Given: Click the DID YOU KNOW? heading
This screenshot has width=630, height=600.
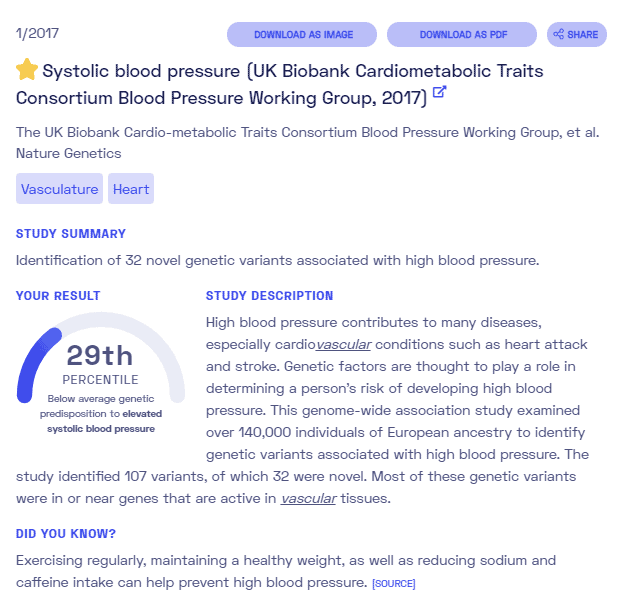Looking at the screenshot, I should coord(66,533).
